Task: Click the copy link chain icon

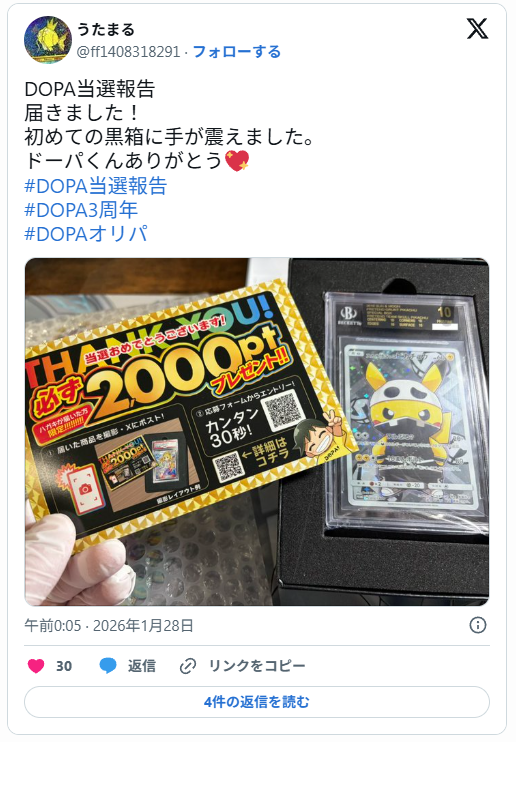Action: pyautogui.click(x=188, y=666)
